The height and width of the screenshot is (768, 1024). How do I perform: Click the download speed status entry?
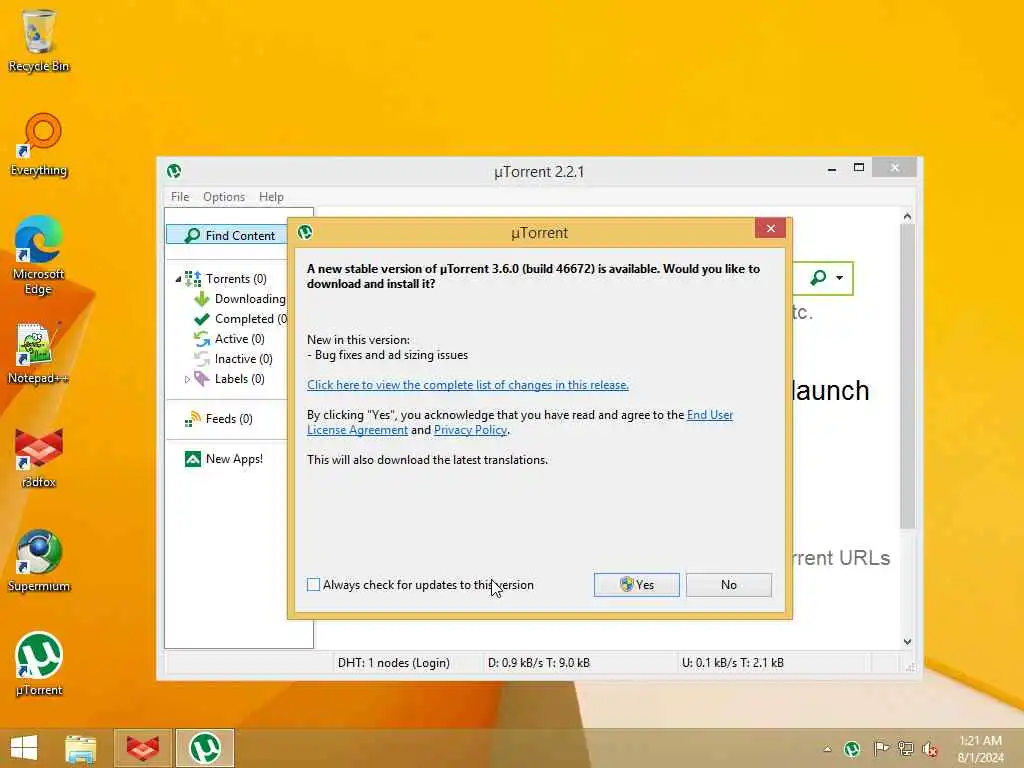[x=539, y=663]
